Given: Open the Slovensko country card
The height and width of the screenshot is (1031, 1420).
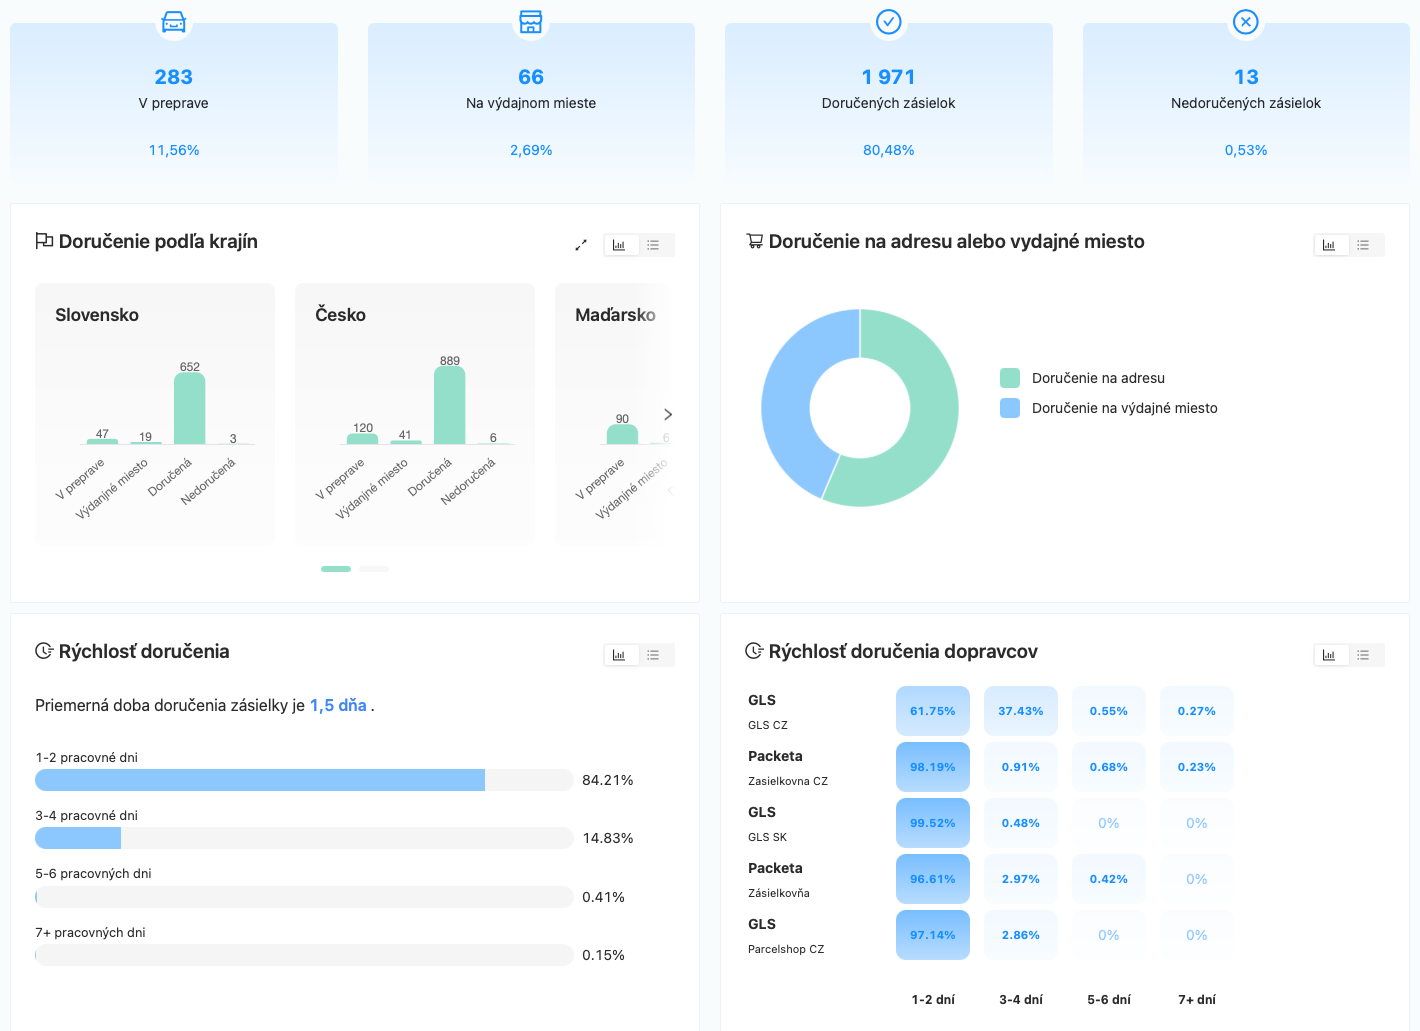Looking at the screenshot, I should pos(155,413).
